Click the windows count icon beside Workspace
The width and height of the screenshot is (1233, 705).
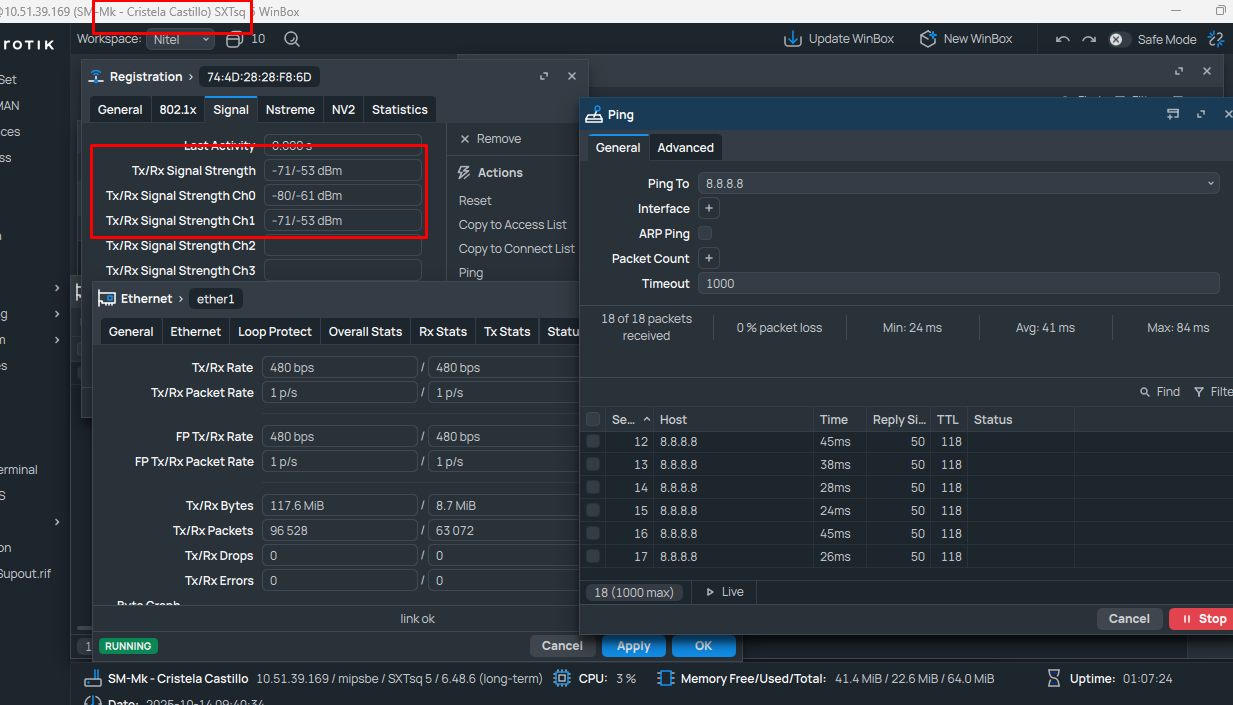click(235, 39)
